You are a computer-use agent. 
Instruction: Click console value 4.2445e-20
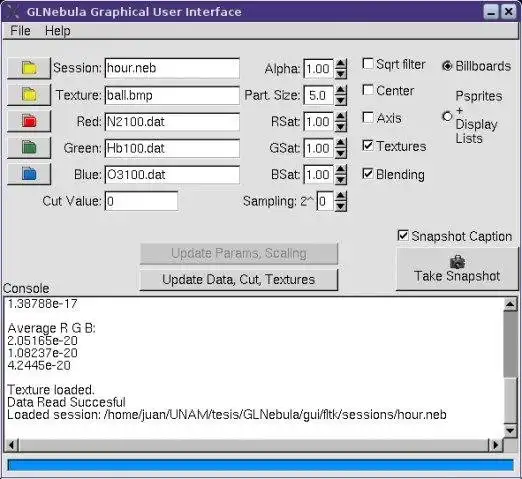39,365
